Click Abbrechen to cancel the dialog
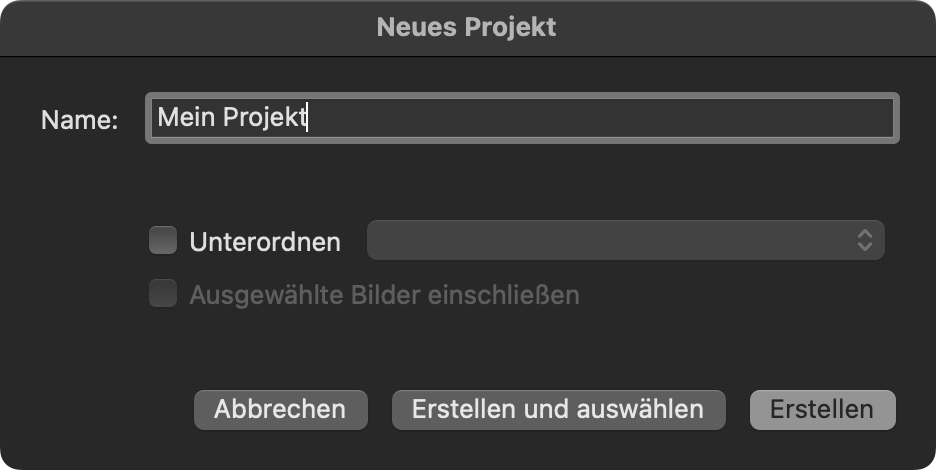The height and width of the screenshot is (470, 936). 281,410
